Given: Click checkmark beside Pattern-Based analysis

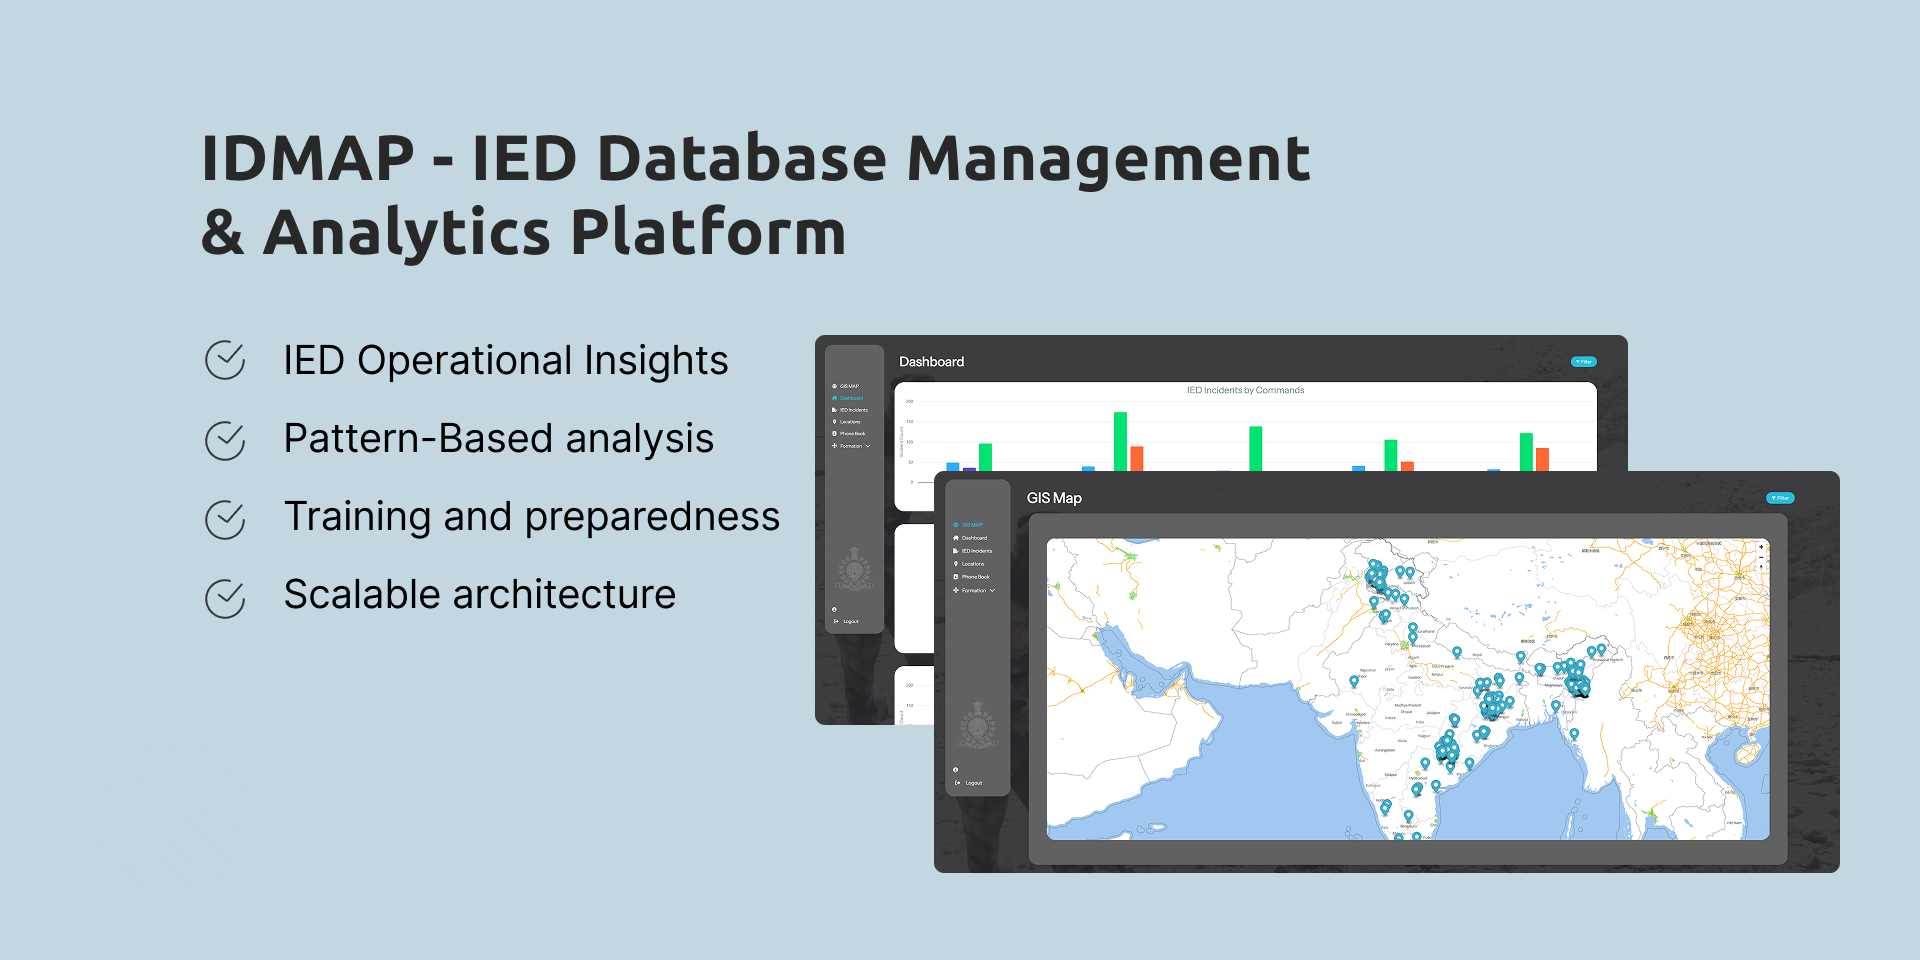Looking at the screenshot, I should [225, 439].
